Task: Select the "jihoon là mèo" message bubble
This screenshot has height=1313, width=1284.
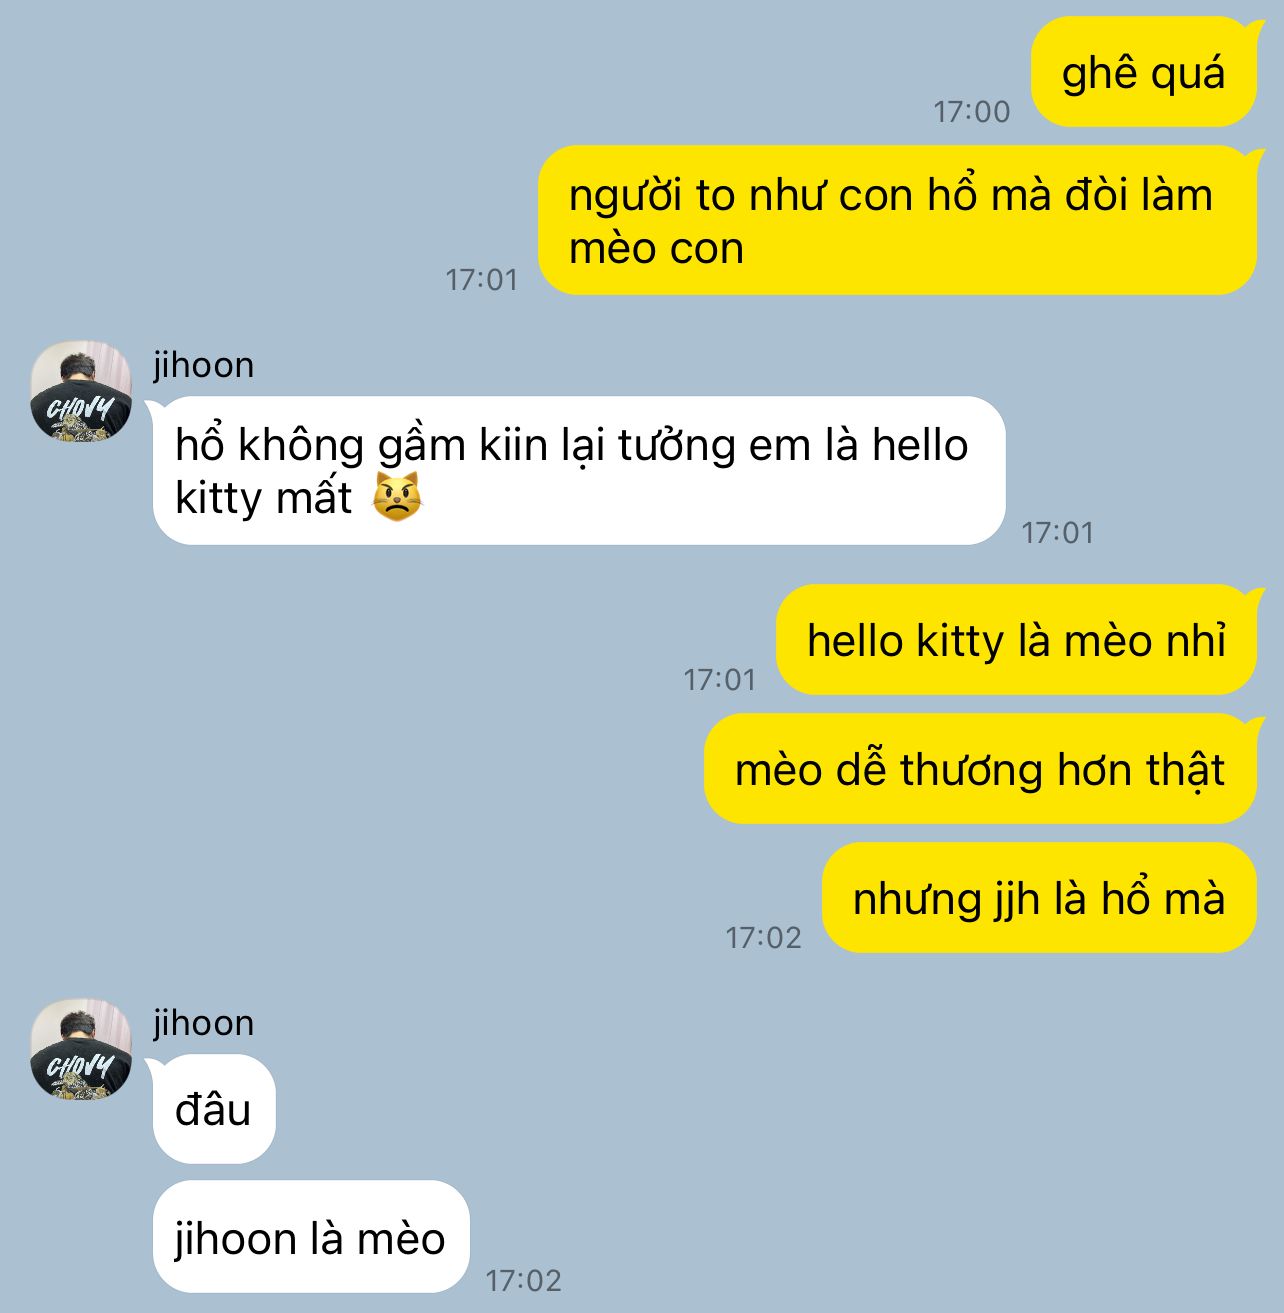Action: [310, 1237]
